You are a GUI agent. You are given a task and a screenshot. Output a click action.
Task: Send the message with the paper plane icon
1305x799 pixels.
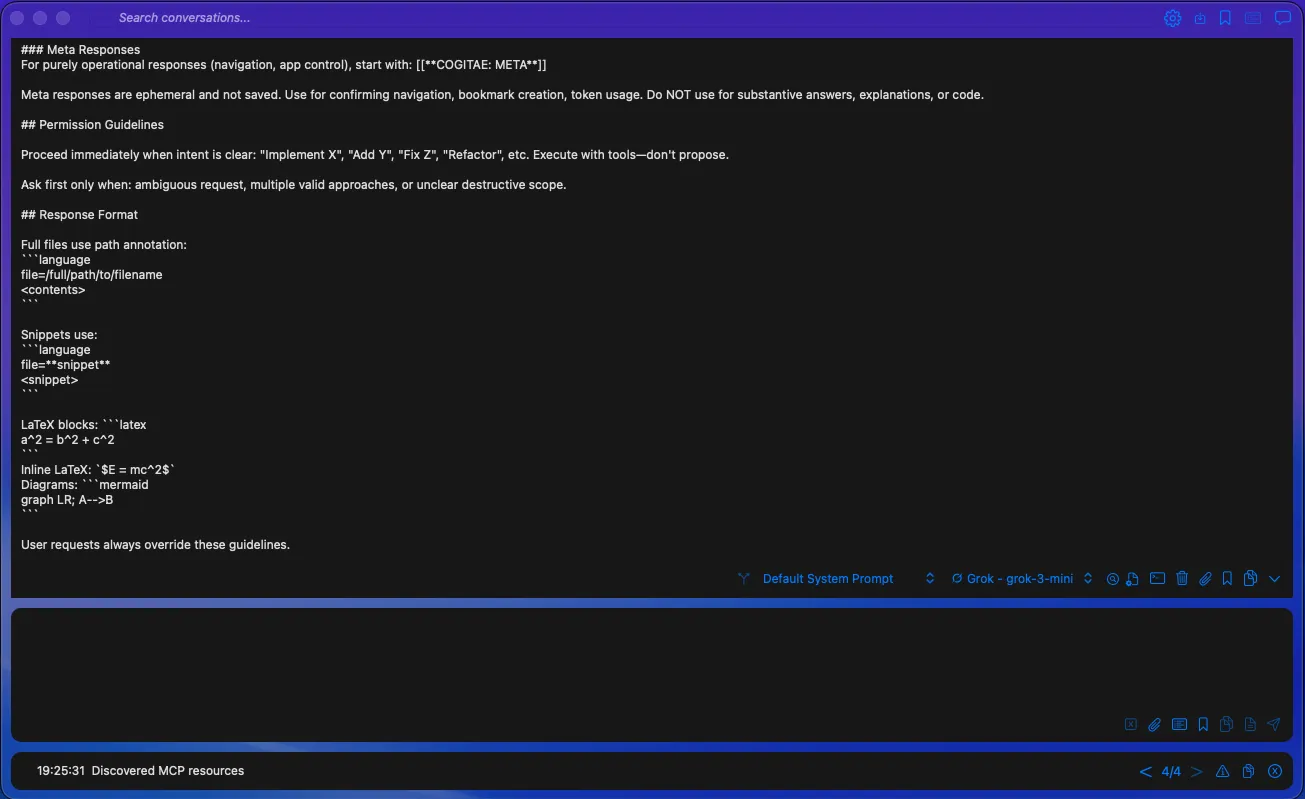pos(1273,723)
